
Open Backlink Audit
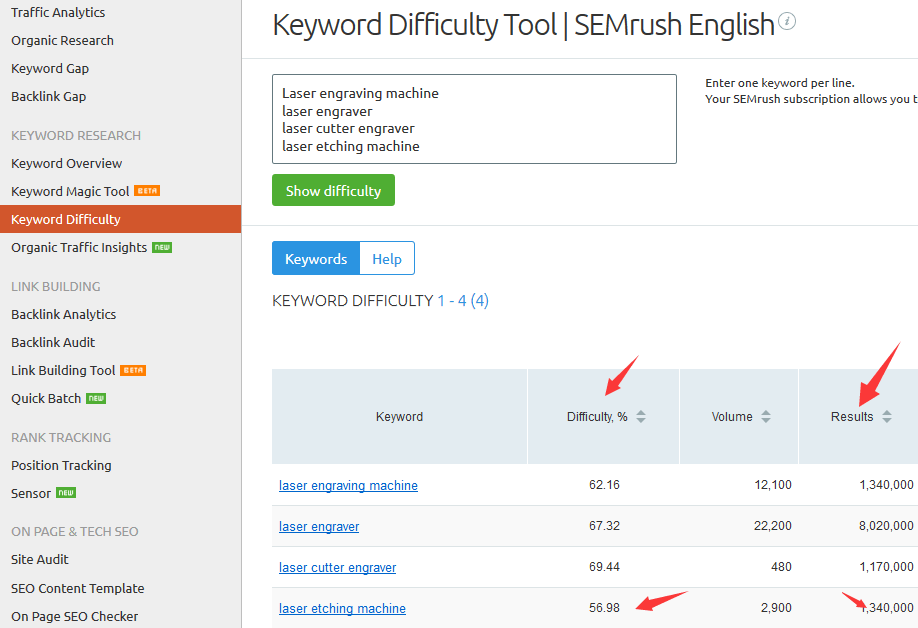53,342
